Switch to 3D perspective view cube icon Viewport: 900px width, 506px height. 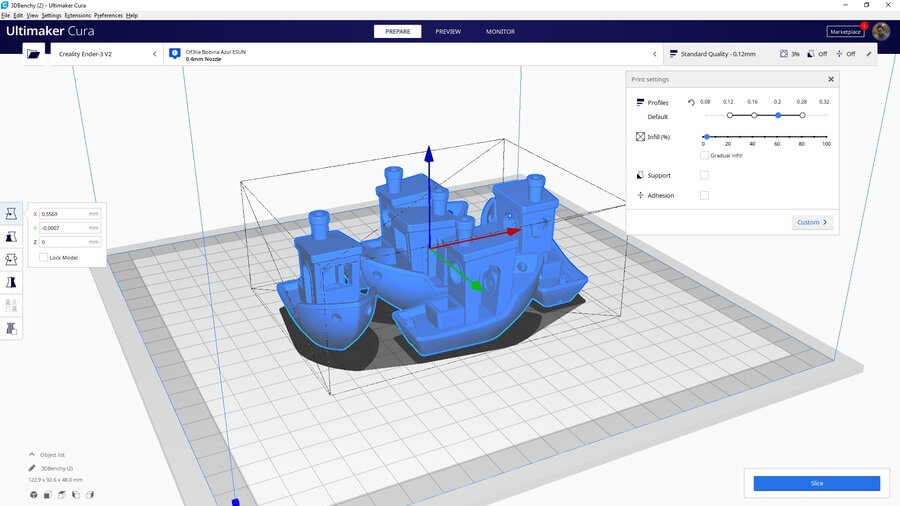pyautogui.click(x=33, y=495)
